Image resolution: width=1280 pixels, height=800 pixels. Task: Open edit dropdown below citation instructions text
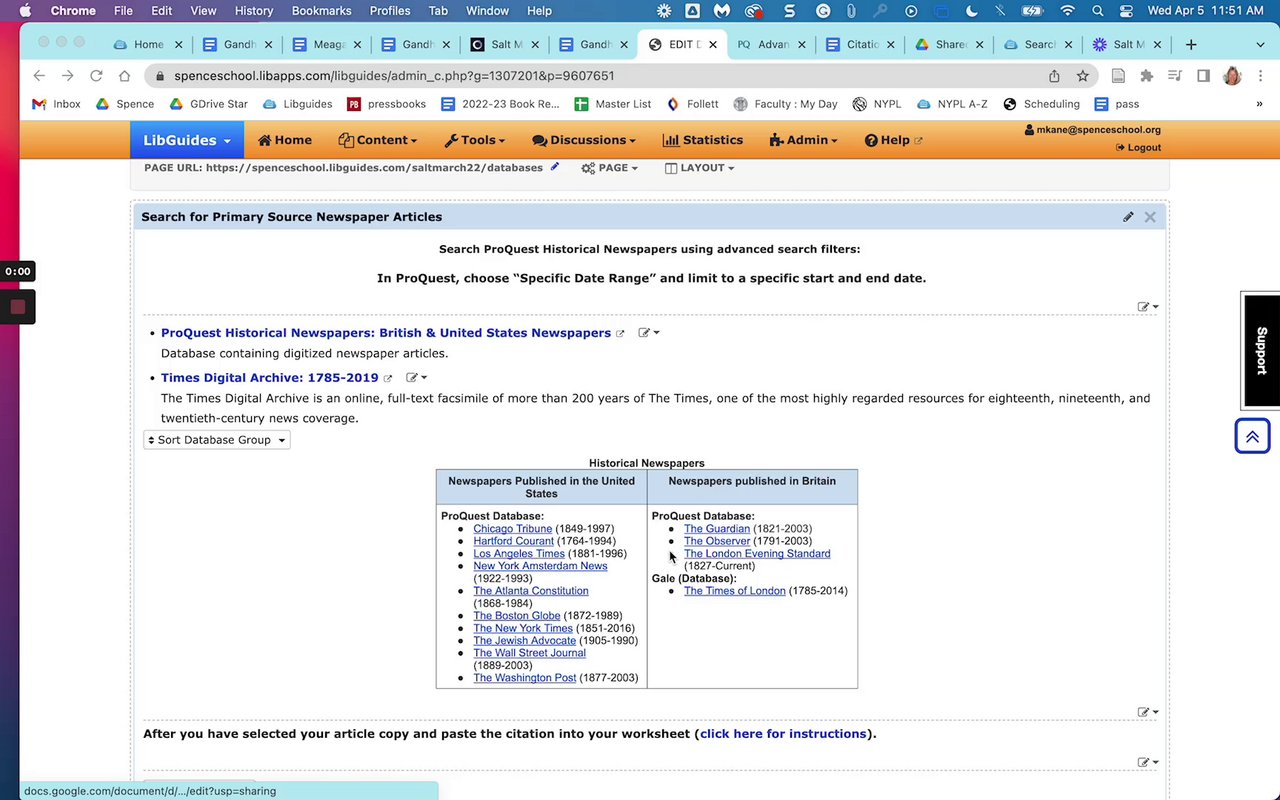tap(1148, 762)
